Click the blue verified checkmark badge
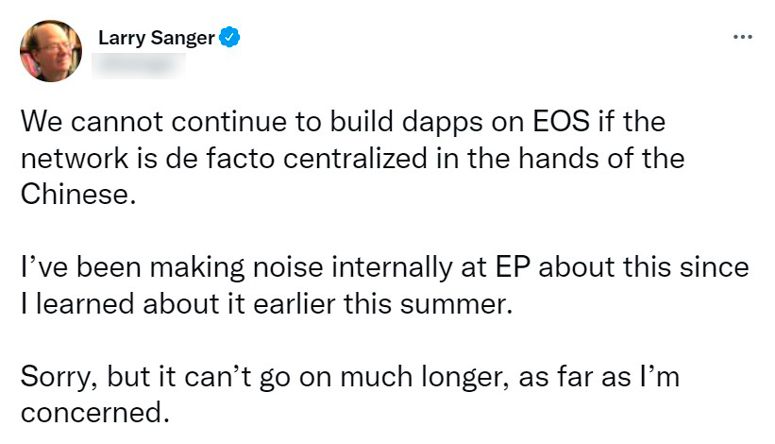This screenshot has height=444, width=775. point(229,37)
